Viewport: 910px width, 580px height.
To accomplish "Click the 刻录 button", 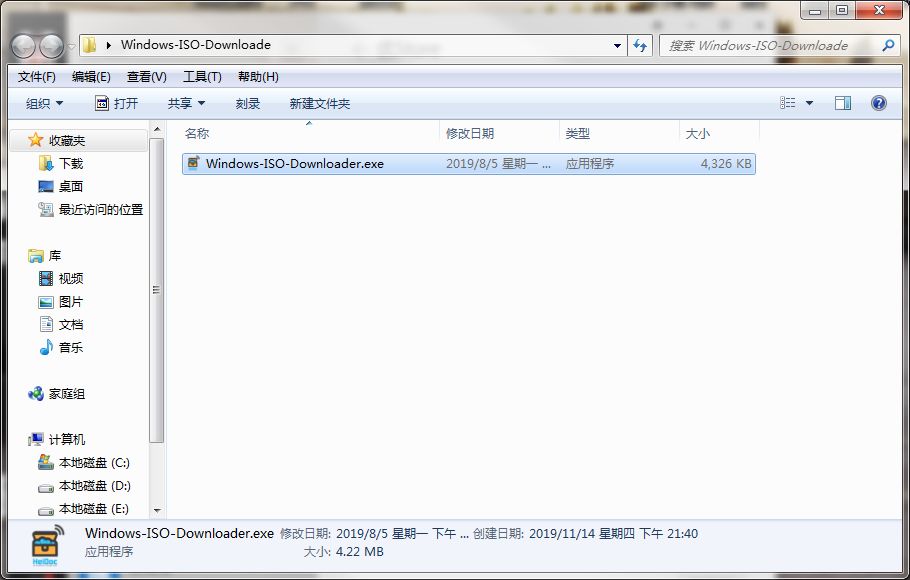I will 248,103.
